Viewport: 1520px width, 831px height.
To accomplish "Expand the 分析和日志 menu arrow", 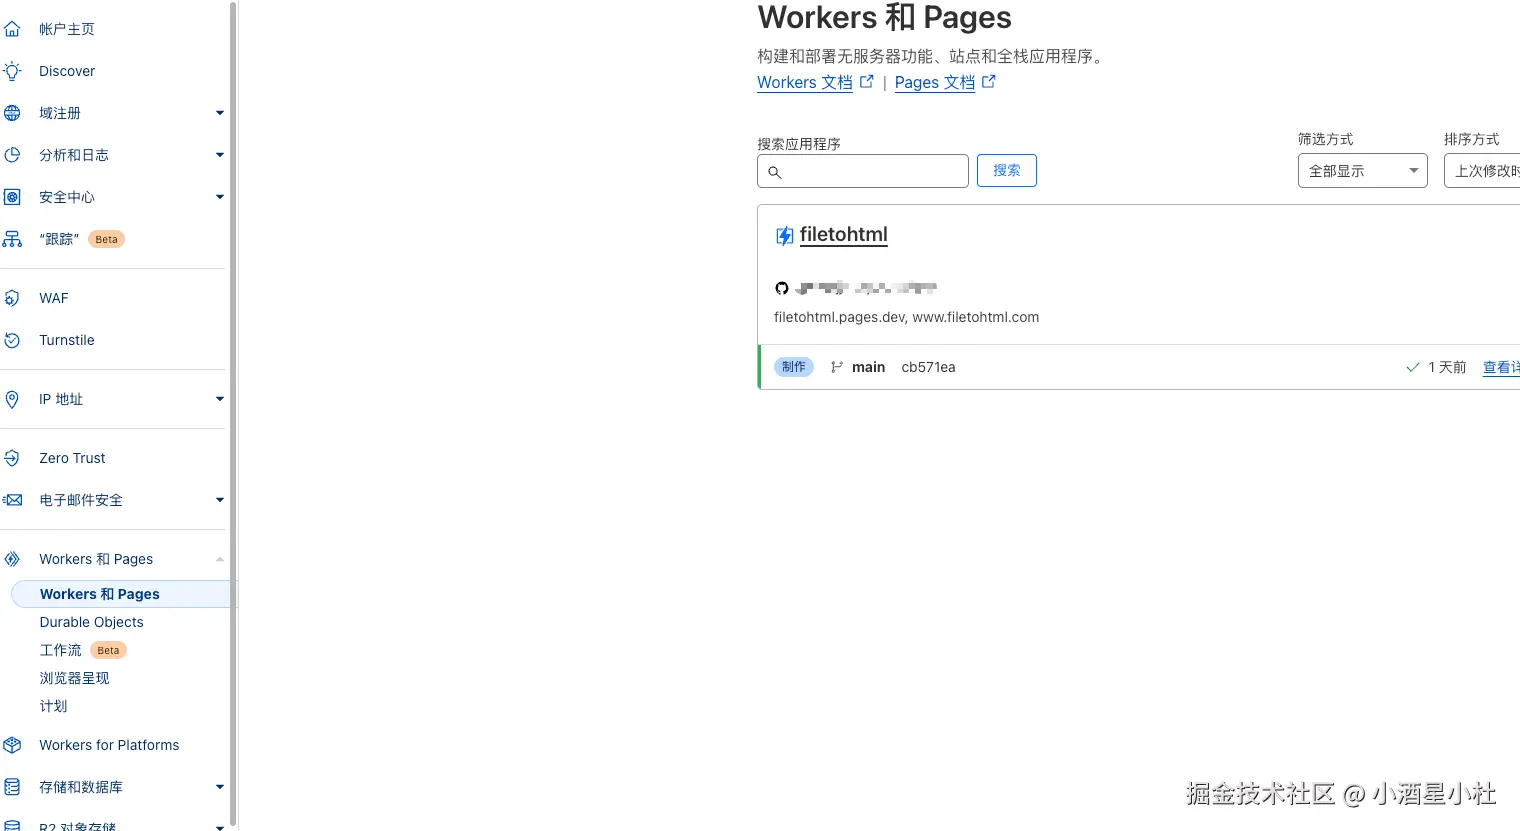I will click(x=220, y=155).
